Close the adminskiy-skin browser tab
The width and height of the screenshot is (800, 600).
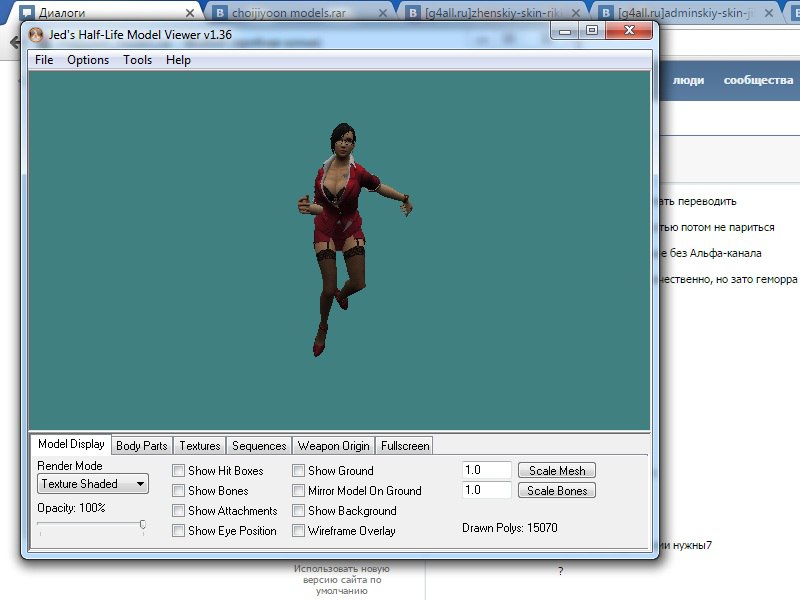coord(768,13)
